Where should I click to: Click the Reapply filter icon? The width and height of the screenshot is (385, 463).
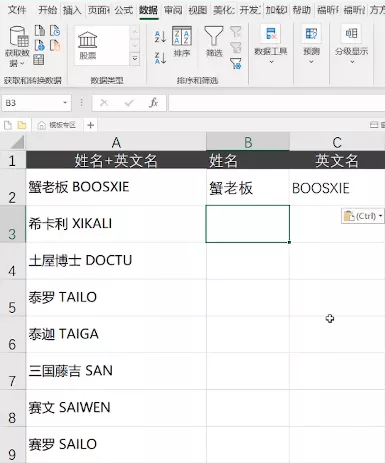click(x=236, y=47)
